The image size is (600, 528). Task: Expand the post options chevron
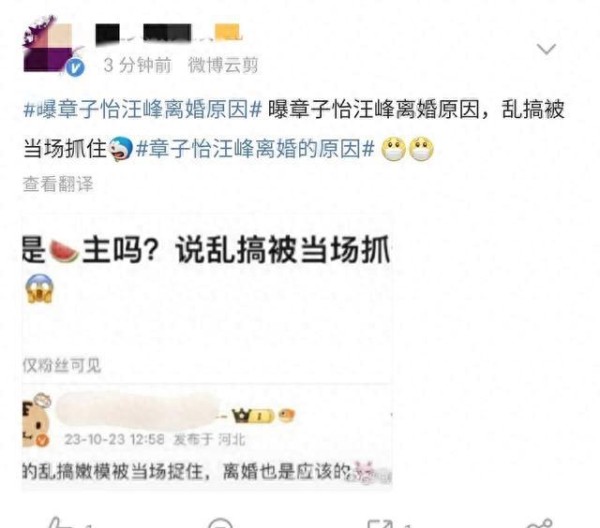546,49
